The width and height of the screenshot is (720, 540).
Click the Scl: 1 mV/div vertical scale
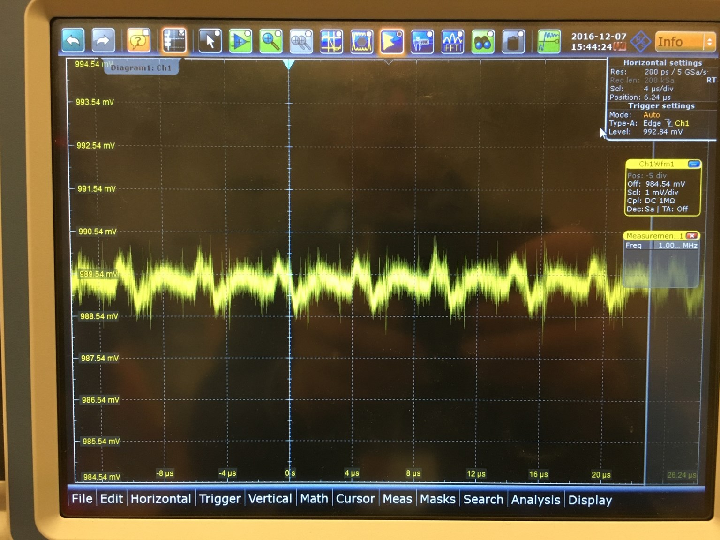tap(652, 192)
